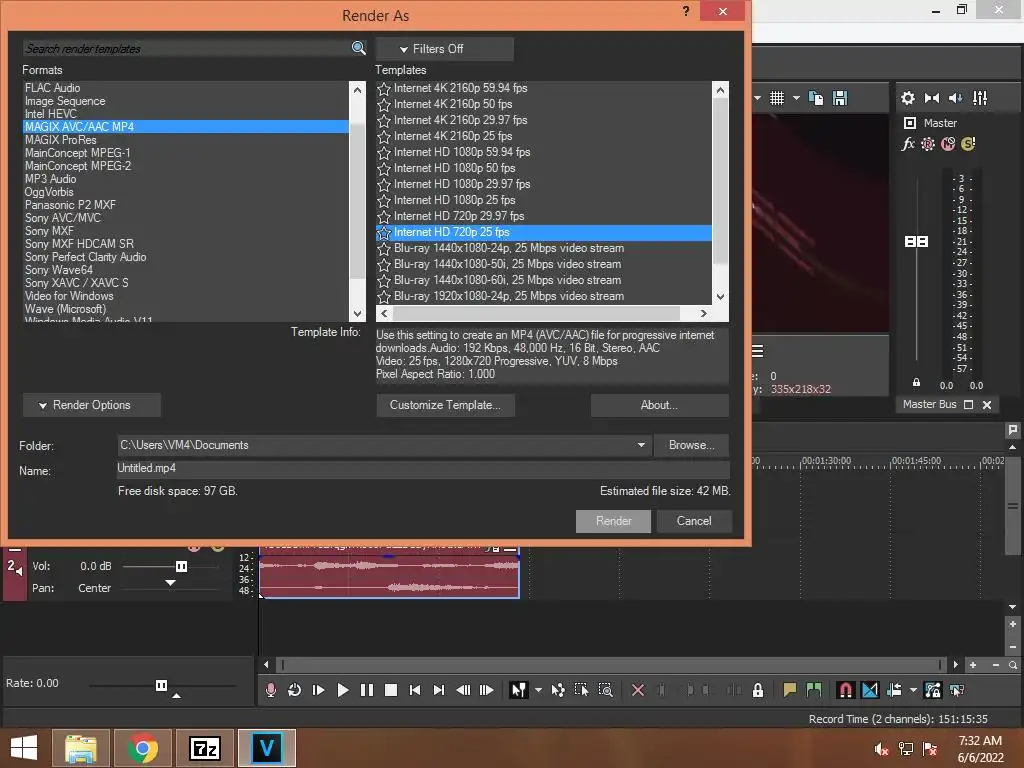Click the Master fader handle
The width and height of the screenshot is (1024, 768).
(x=916, y=242)
